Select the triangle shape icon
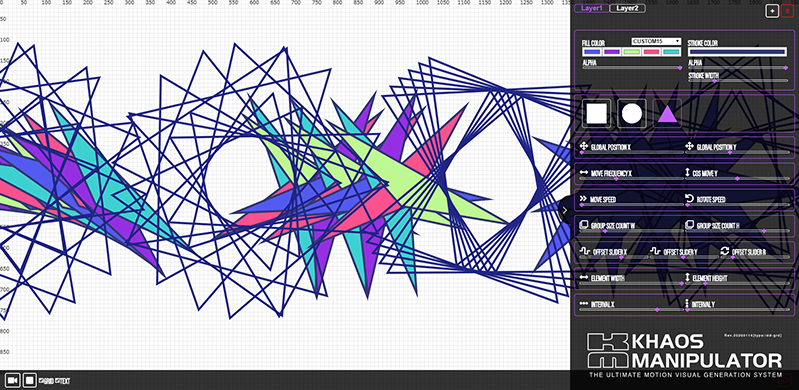Image resolution: width=799 pixels, height=390 pixels. click(667, 114)
